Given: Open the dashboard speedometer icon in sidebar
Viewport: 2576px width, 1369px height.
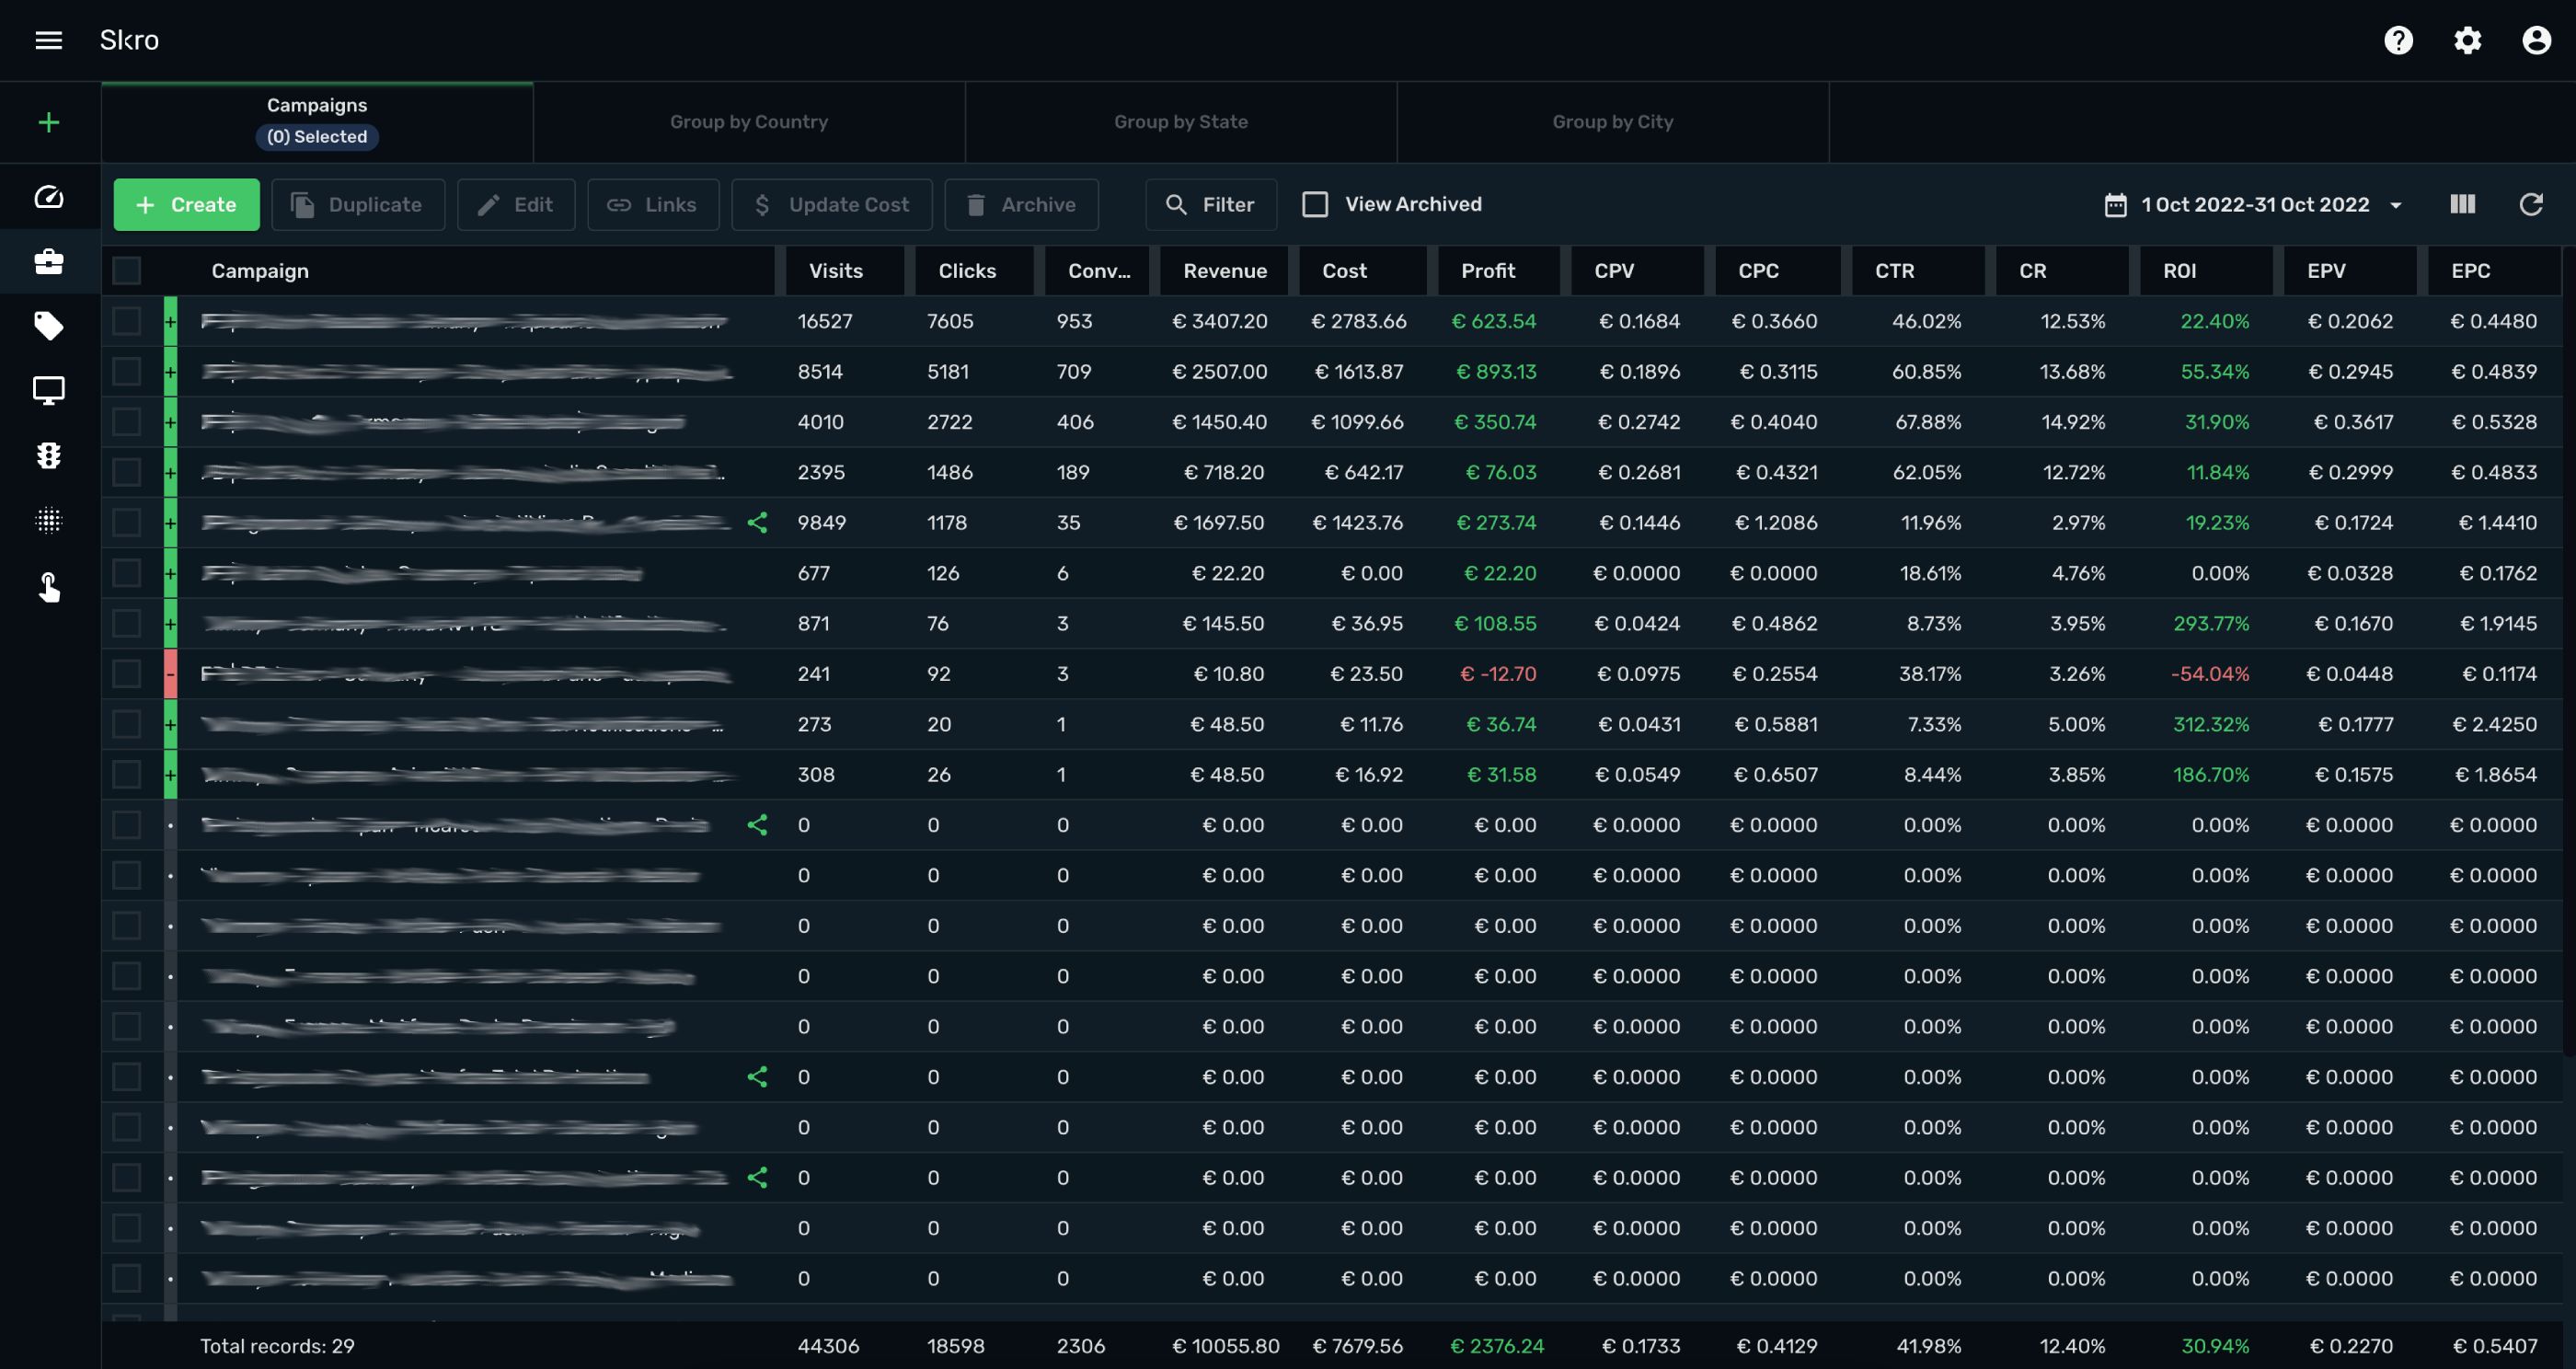Looking at the screenshot, I should pos(48,196).
